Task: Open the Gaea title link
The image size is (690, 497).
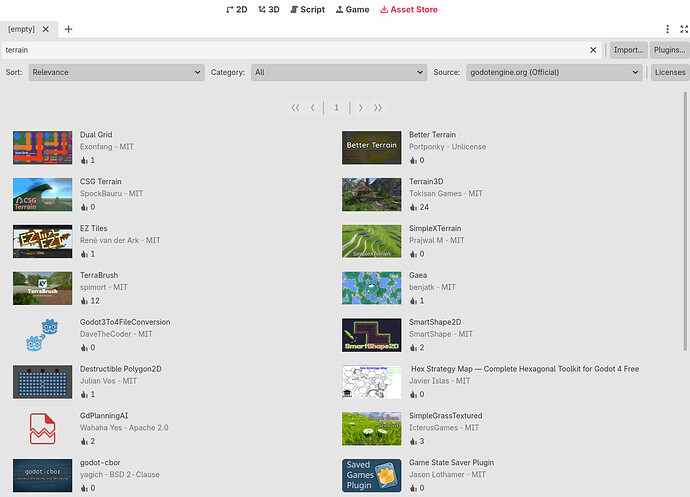Action: point(418,275)
